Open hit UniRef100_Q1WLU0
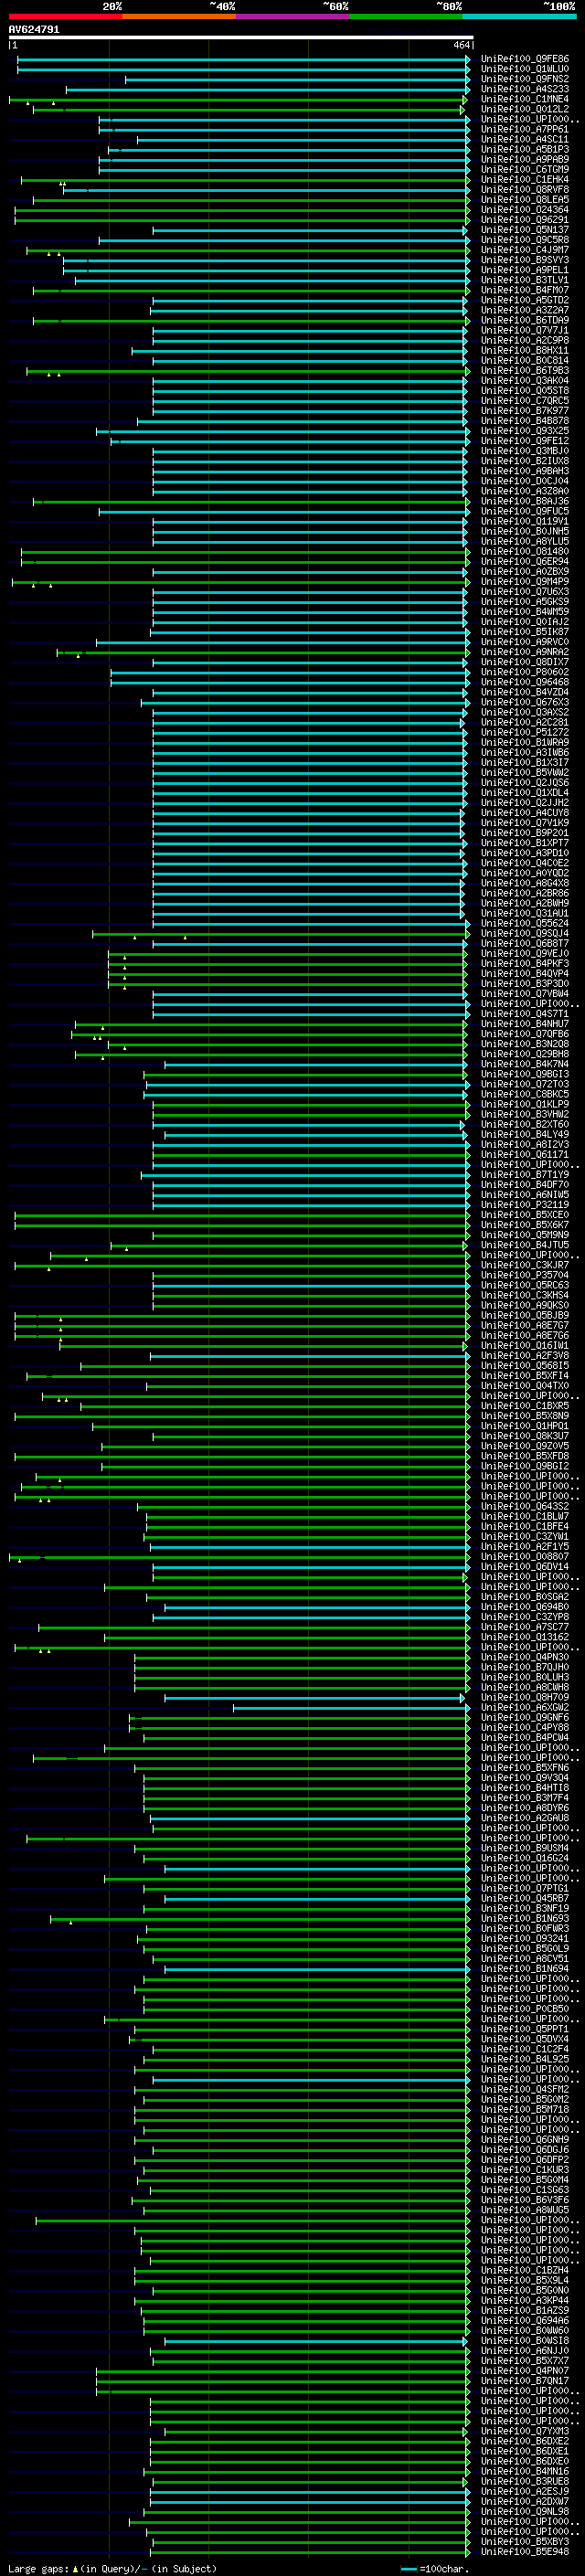 pyautogui.click(x=524, y=69)
